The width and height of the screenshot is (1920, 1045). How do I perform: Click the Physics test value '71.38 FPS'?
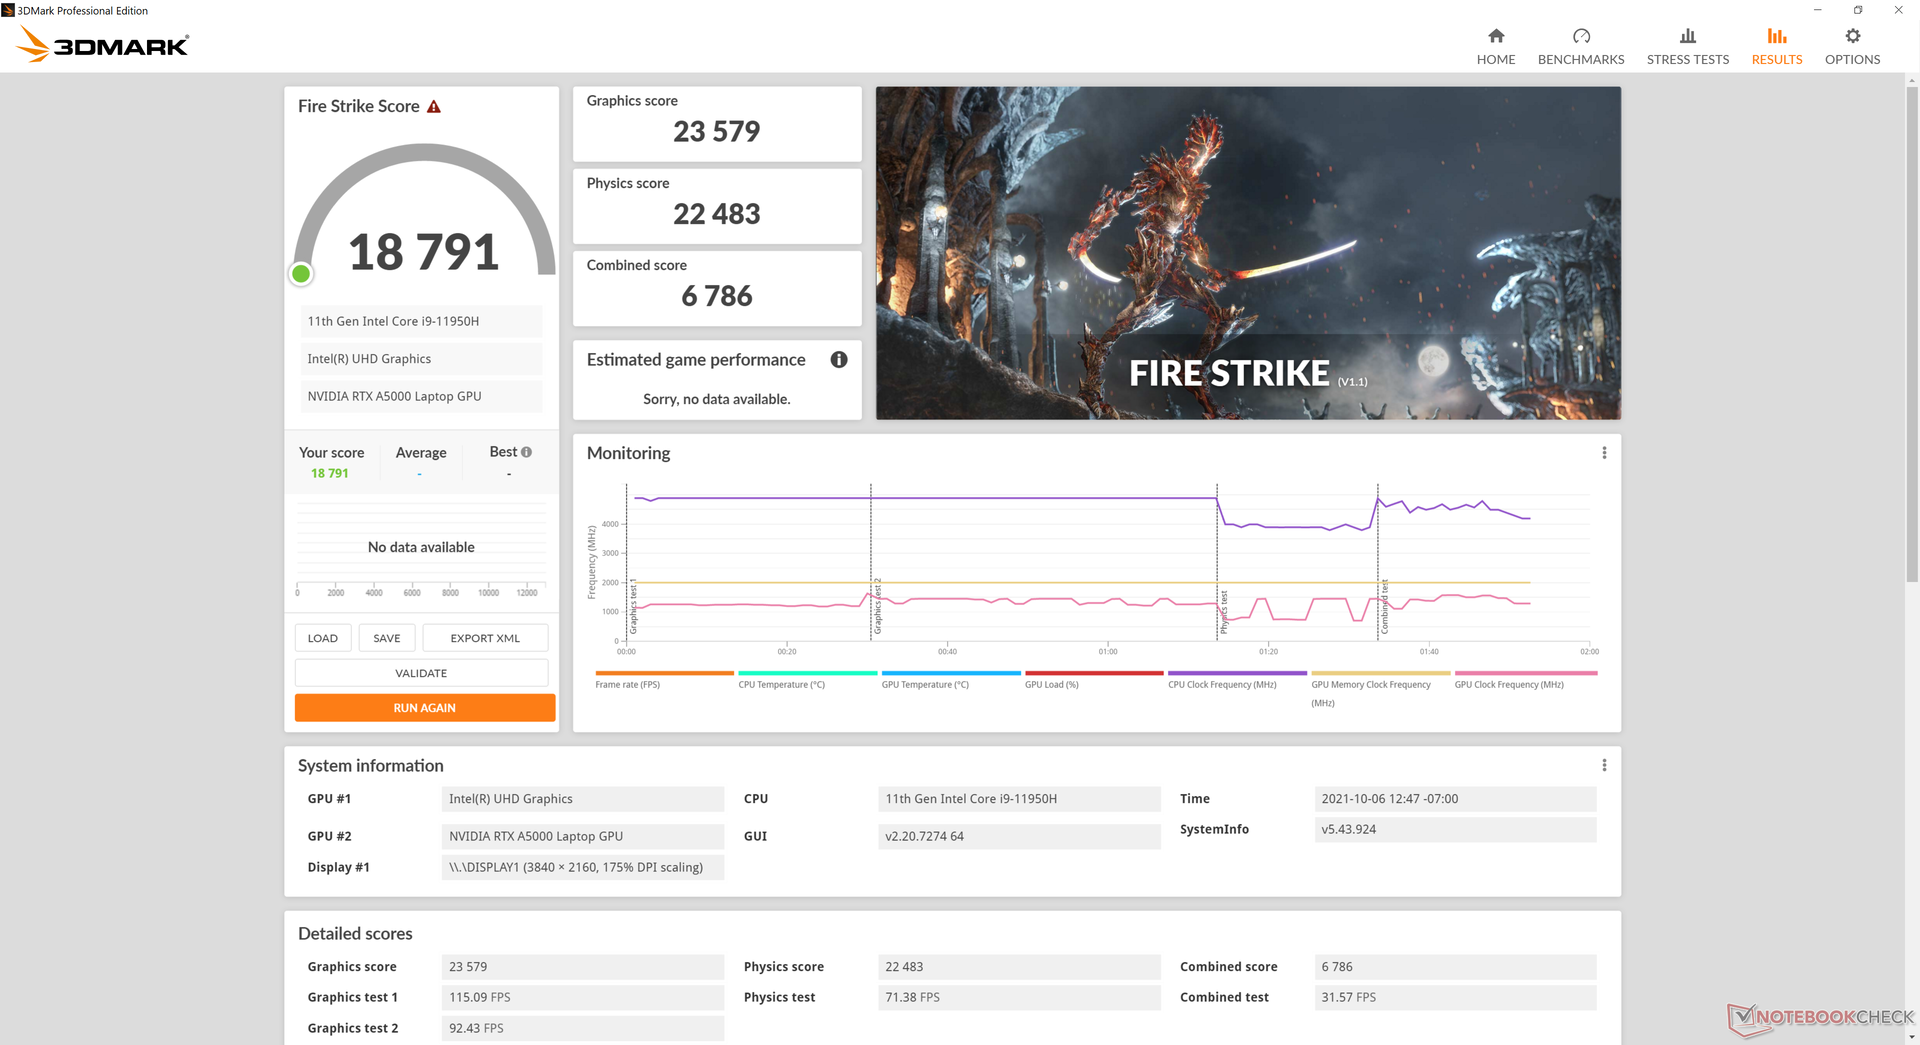click(x=1019, y=997)
